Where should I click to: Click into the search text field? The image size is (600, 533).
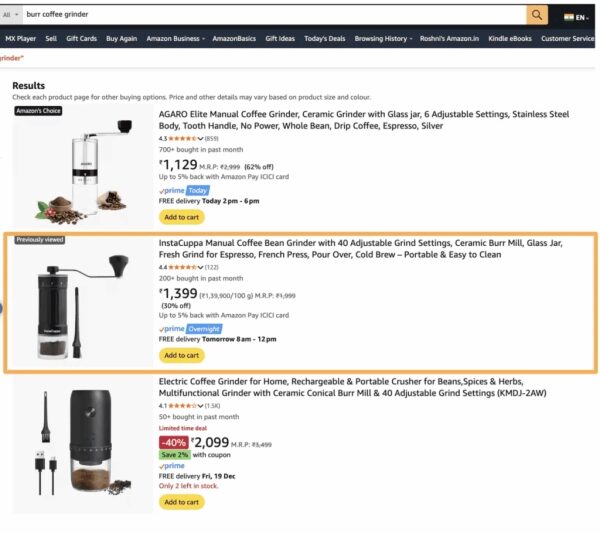click(x=270, y=15)
